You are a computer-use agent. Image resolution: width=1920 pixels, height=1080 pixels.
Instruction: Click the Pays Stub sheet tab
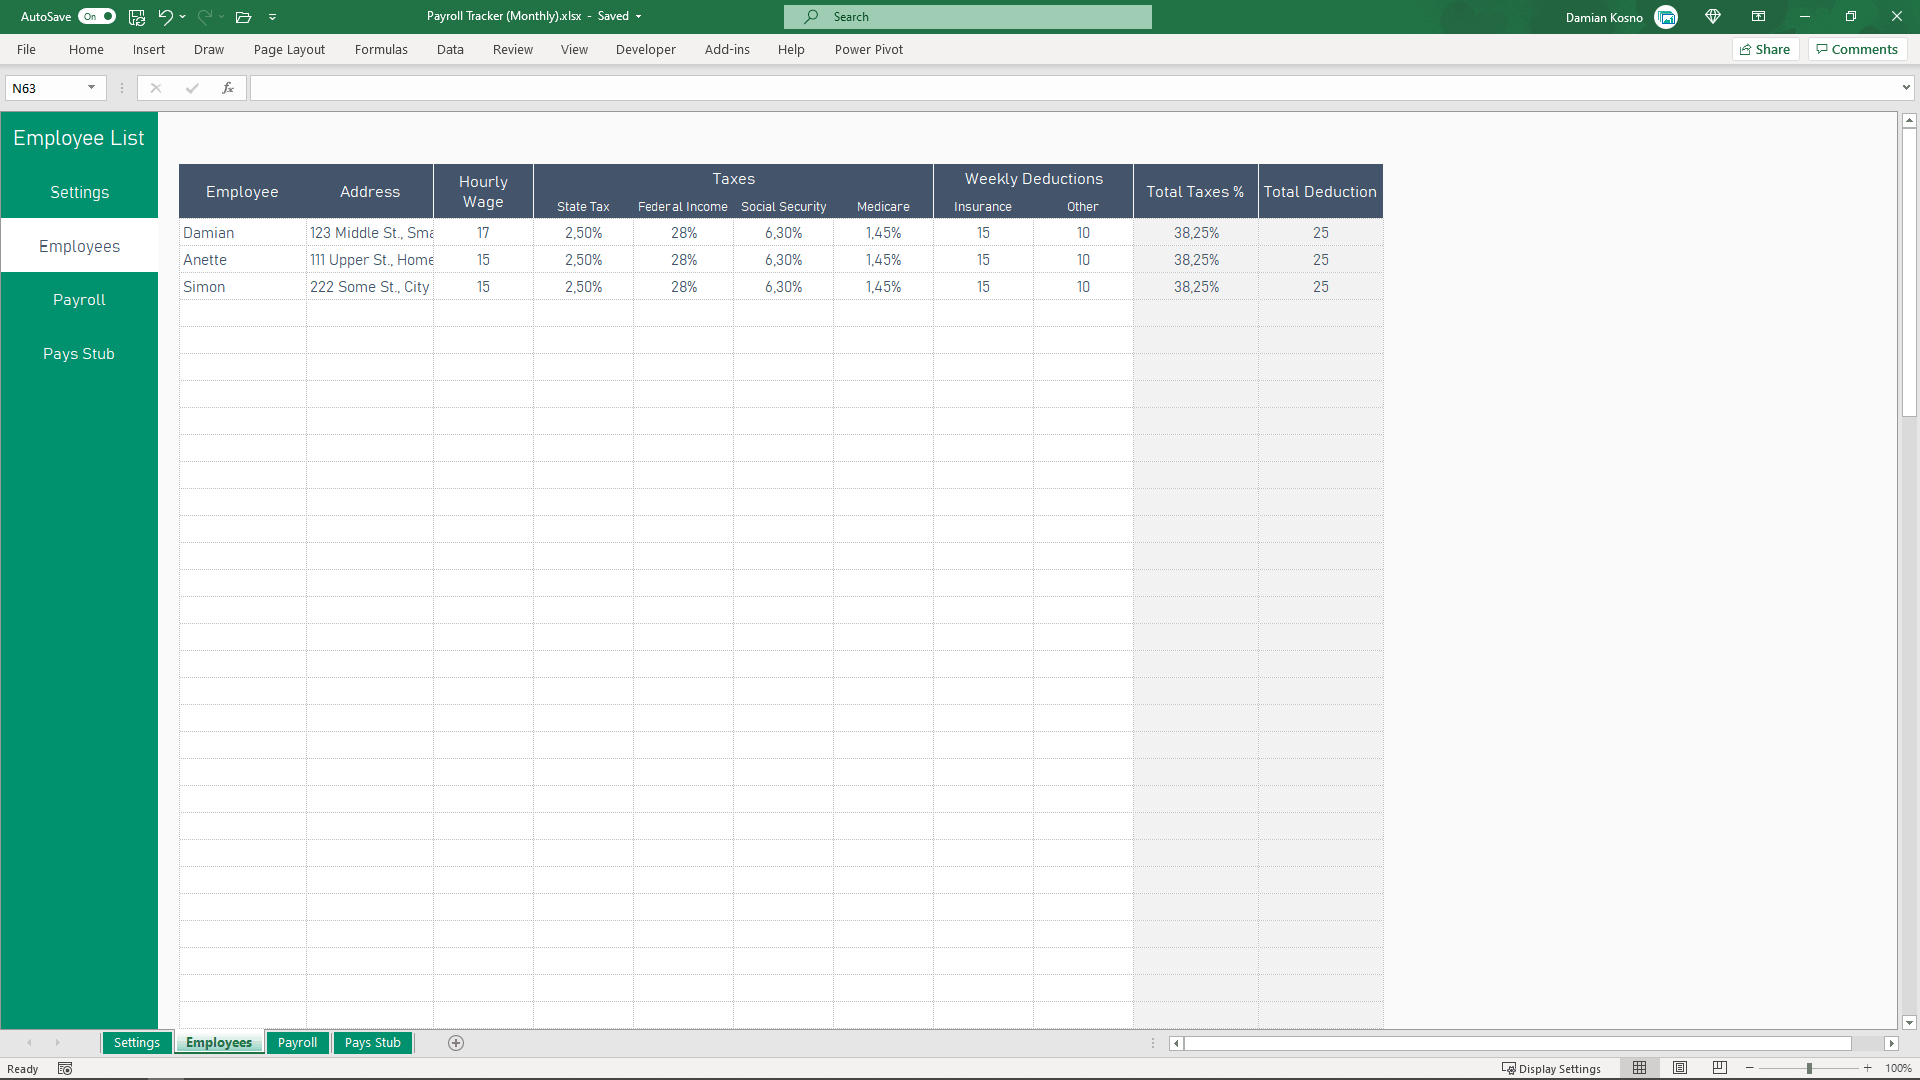tap(373, 1042)
